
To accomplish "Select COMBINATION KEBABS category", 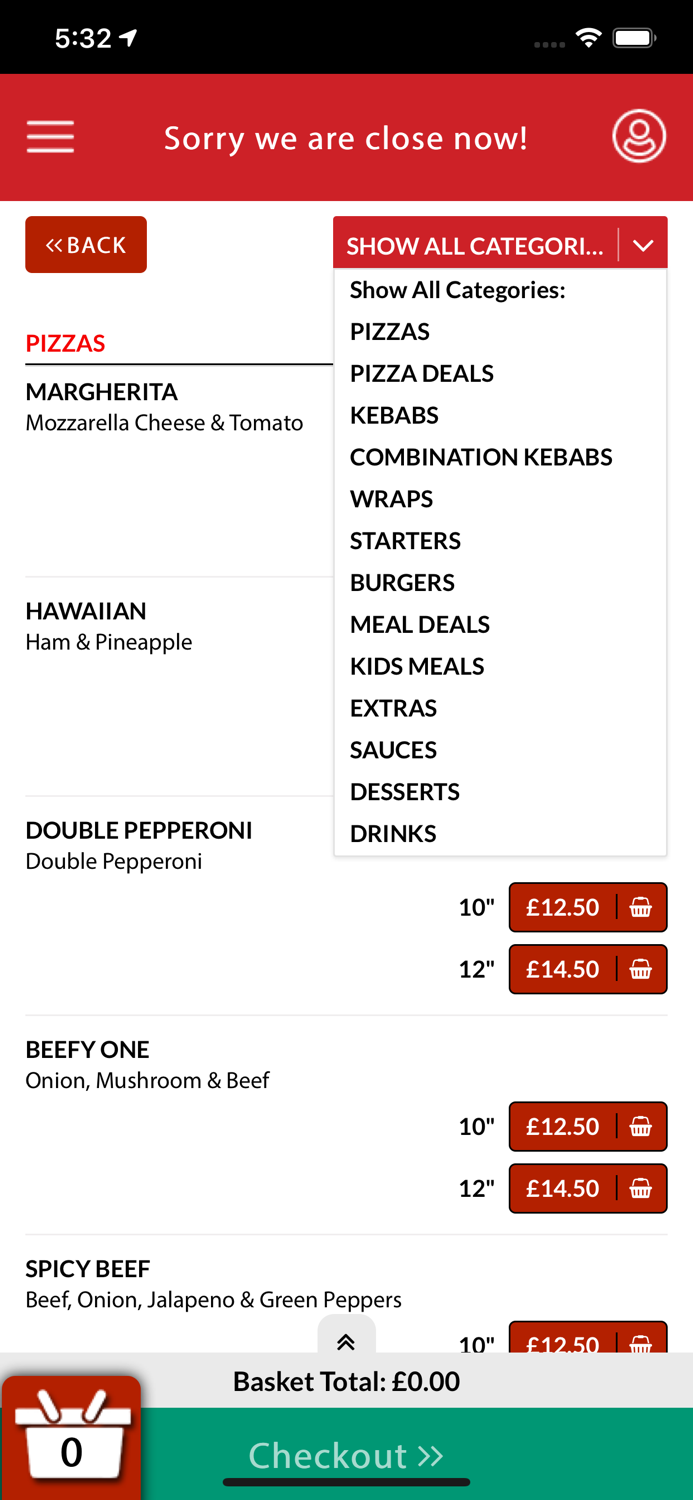I will 481,457.
